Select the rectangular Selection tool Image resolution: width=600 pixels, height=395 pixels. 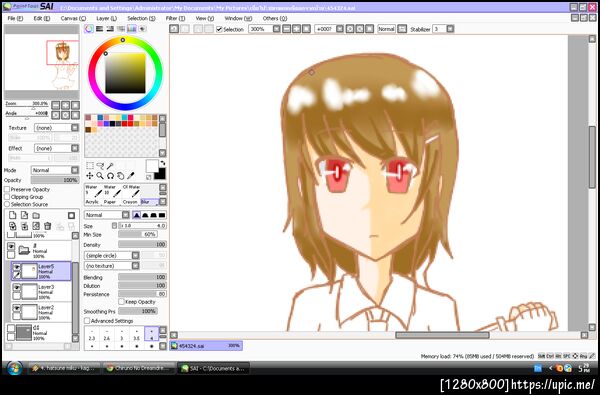point(90,166)
